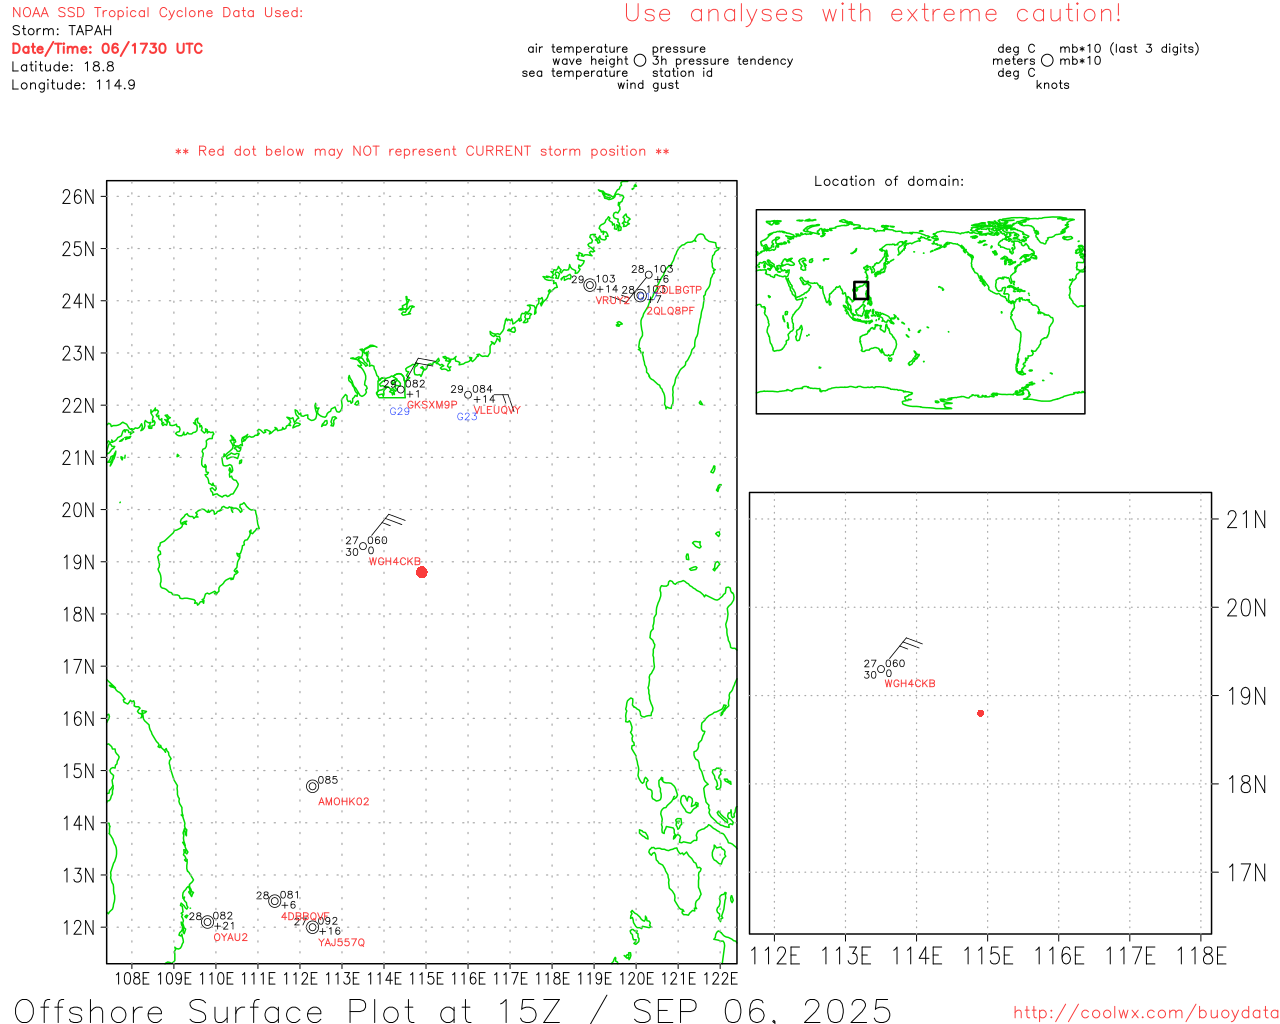
Task: Click '112E' label on zoomed inset axis
Action: coord(775,956)
